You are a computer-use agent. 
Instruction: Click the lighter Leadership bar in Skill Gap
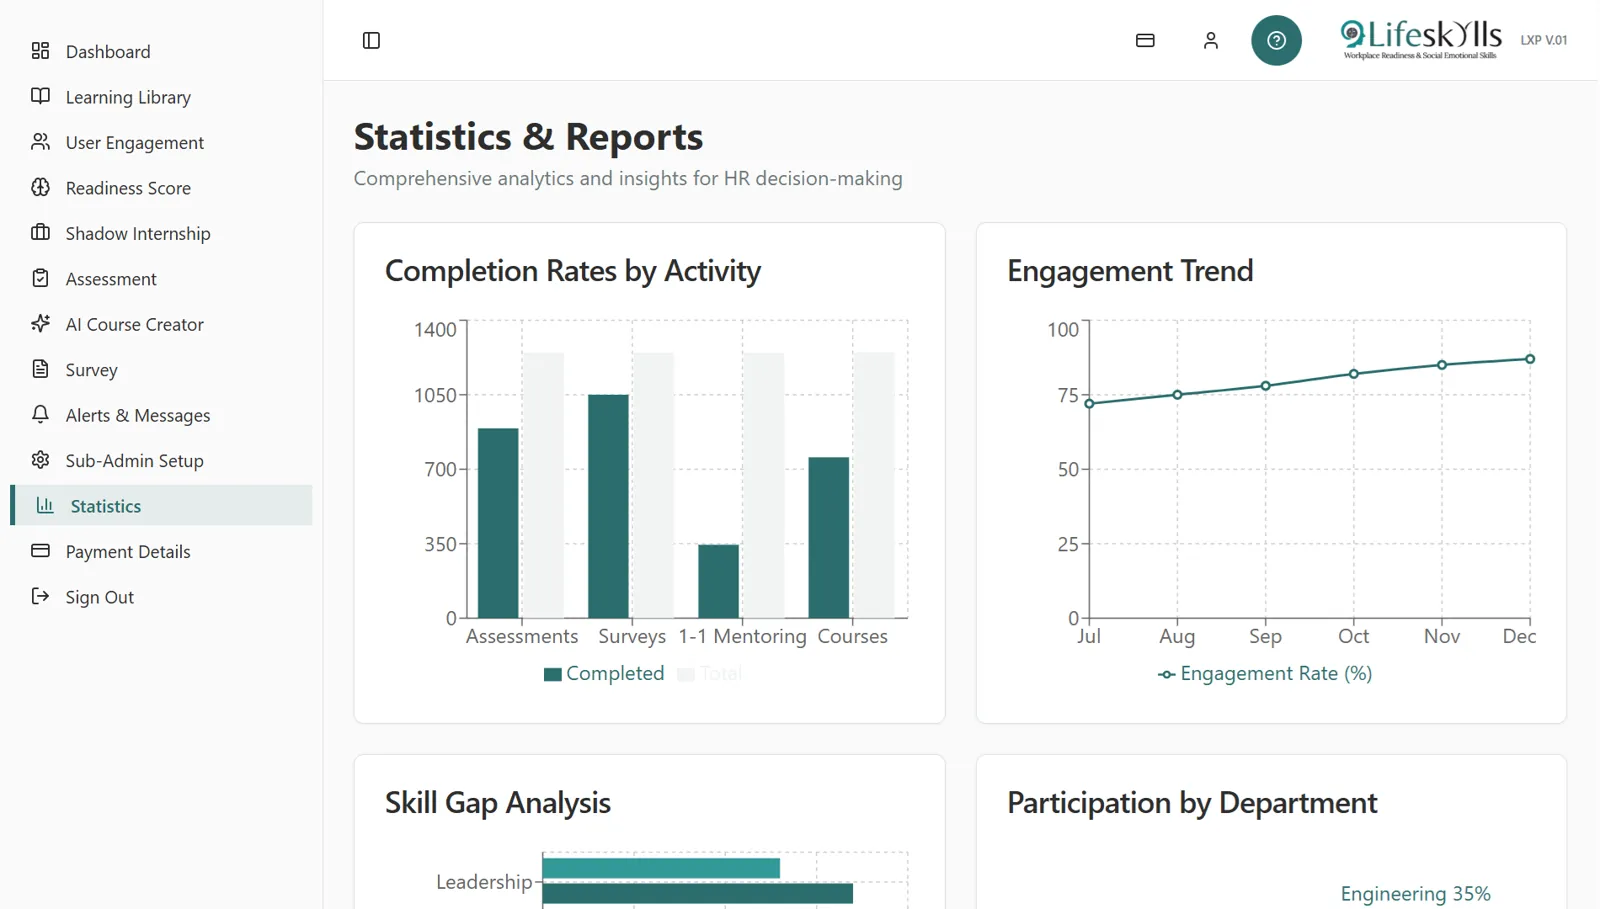click(661, 868)
